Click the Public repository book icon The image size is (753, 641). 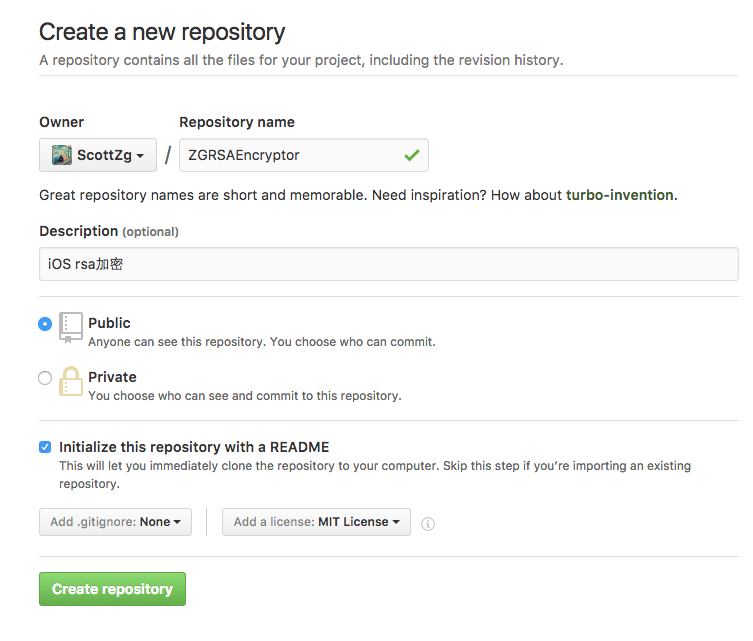[70, 327]
